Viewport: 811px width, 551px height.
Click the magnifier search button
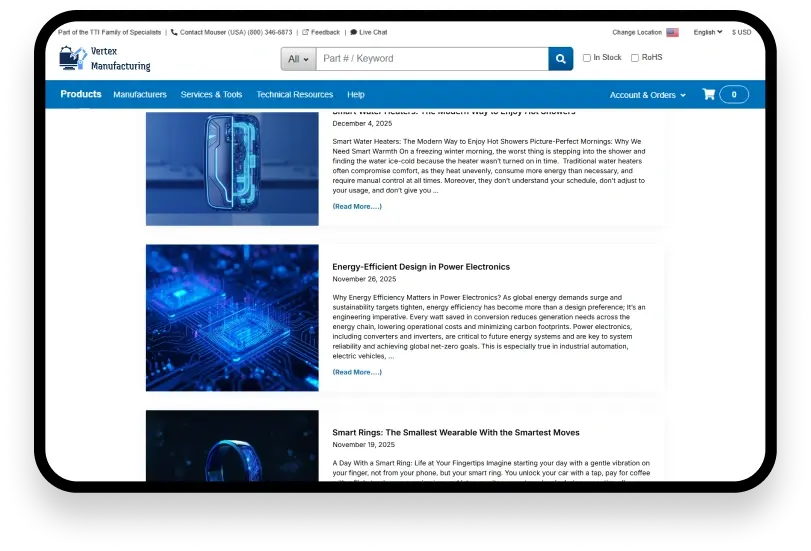coord(561,59)
